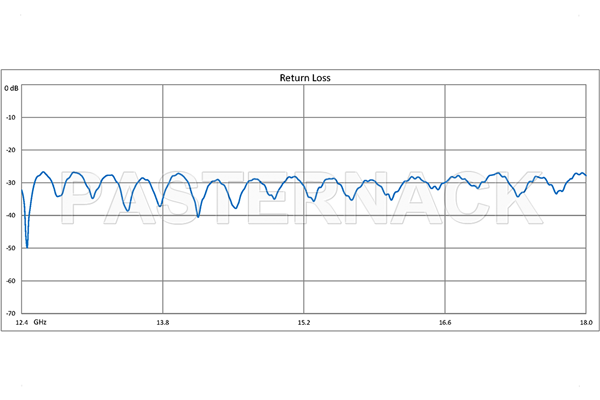
Task: Click where 15.2 gridline crosses the -20 line
Action: point(304,150)
